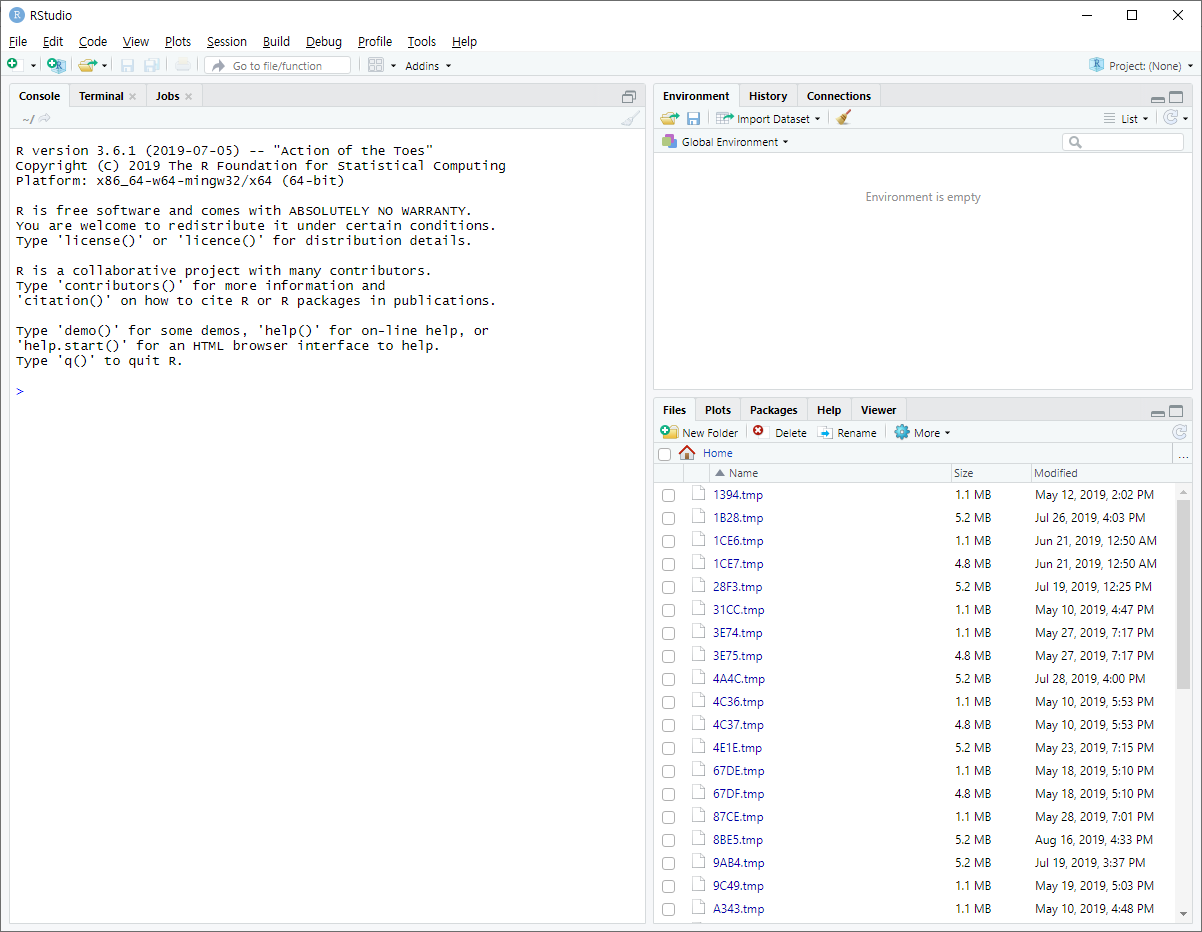Click the Environment search box

pyautogui.click(x=1123, y=142)
